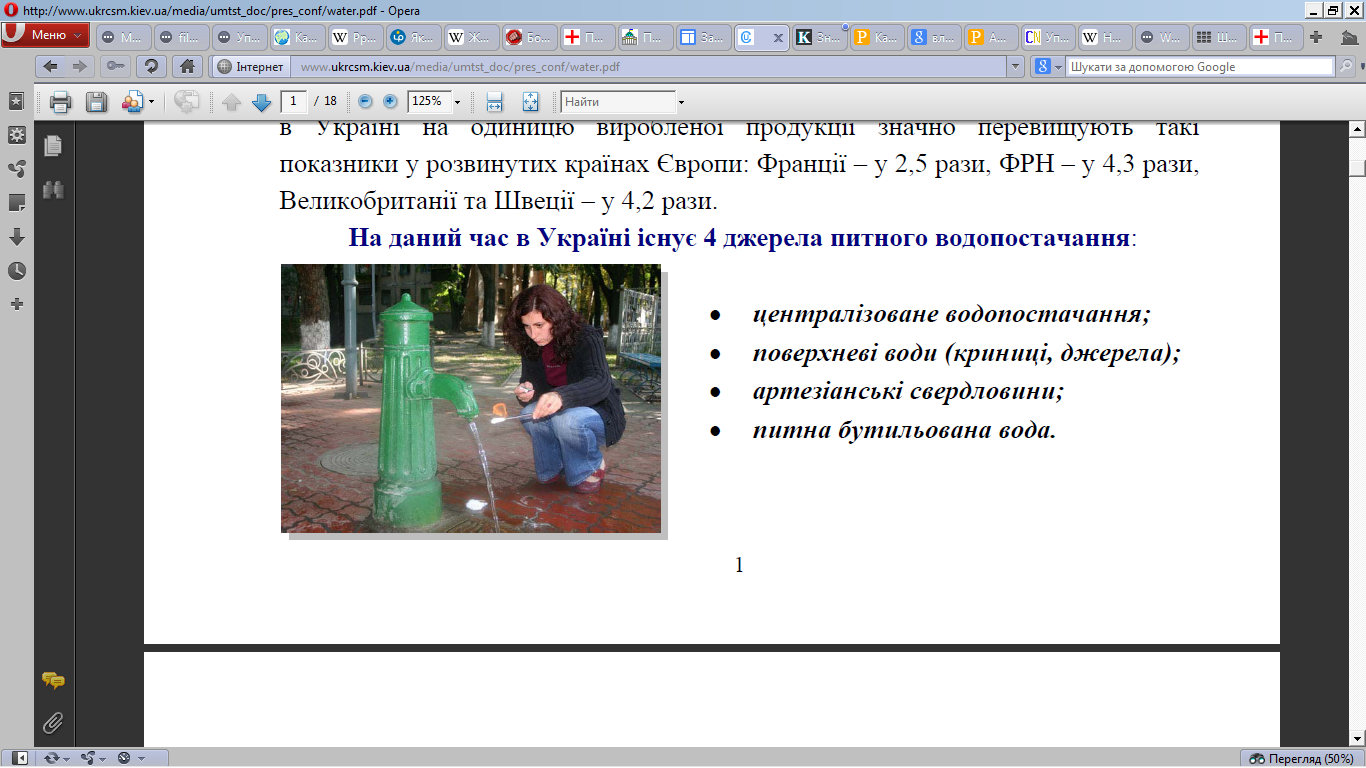Open closed tabs trash icon

[x=1348, y=37]
